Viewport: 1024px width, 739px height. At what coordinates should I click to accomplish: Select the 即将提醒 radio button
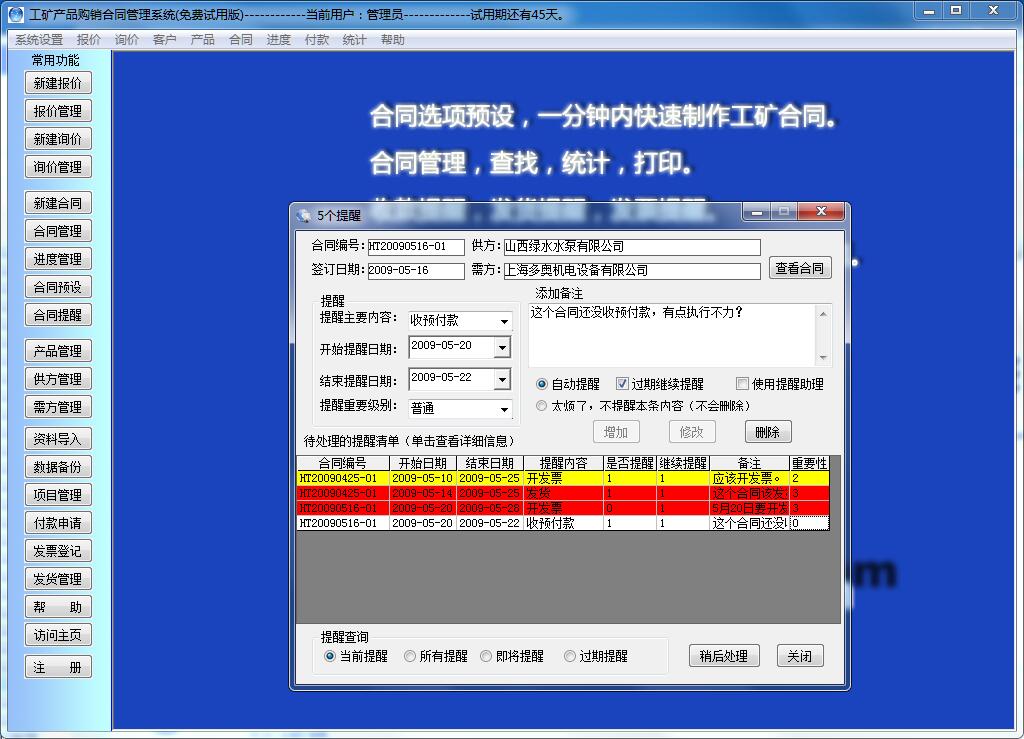486,656
